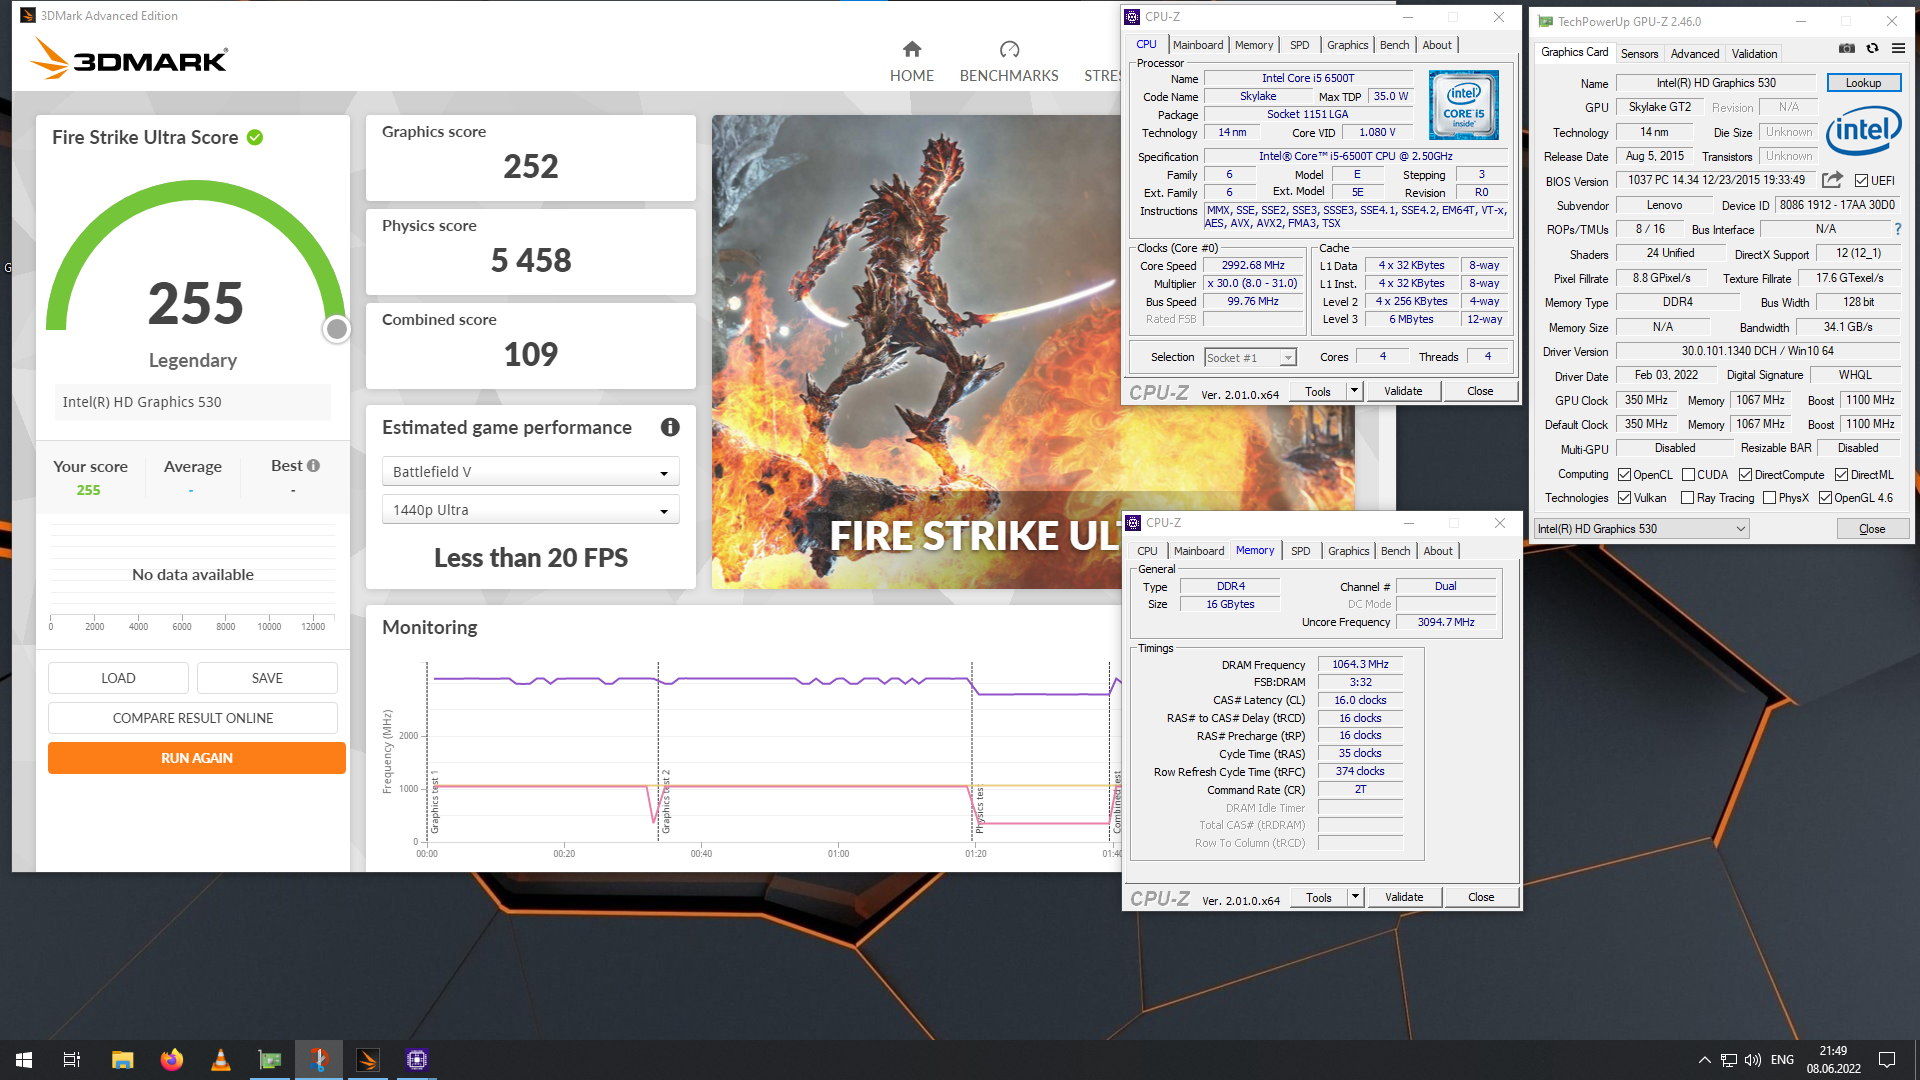This screenshot has width=1920, height=1080.
Task: Click the Bus Interface question mark
Action: (x=1897, y=229)
